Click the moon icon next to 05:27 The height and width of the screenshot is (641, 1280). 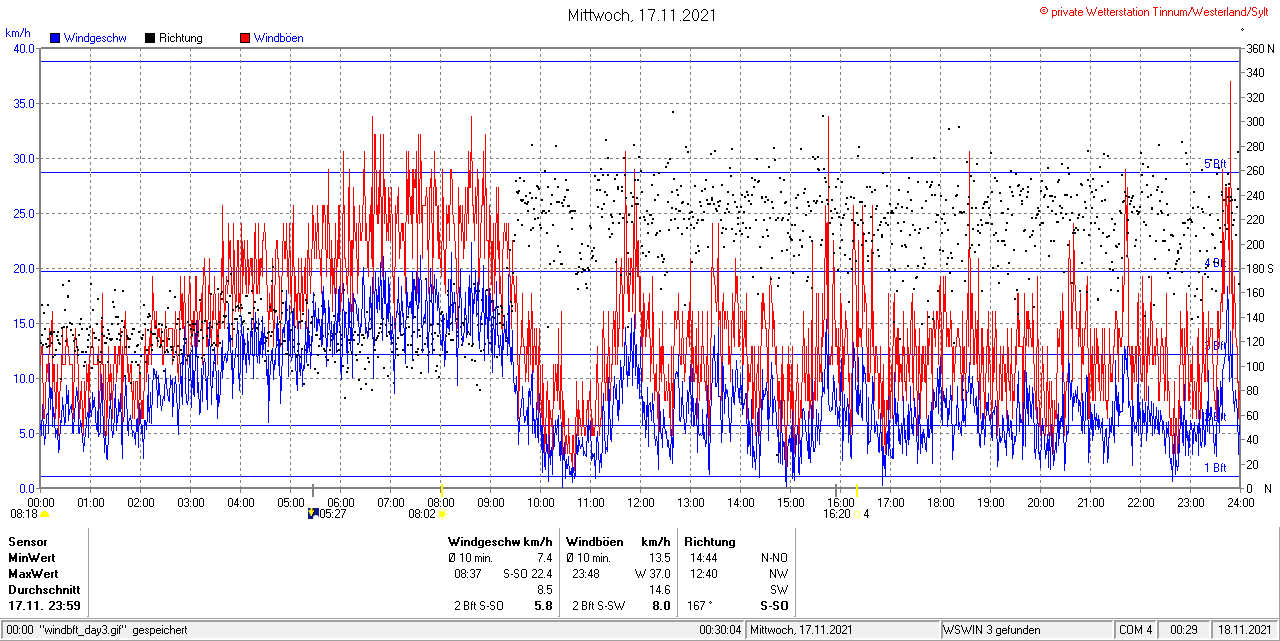tap(313, 514)
